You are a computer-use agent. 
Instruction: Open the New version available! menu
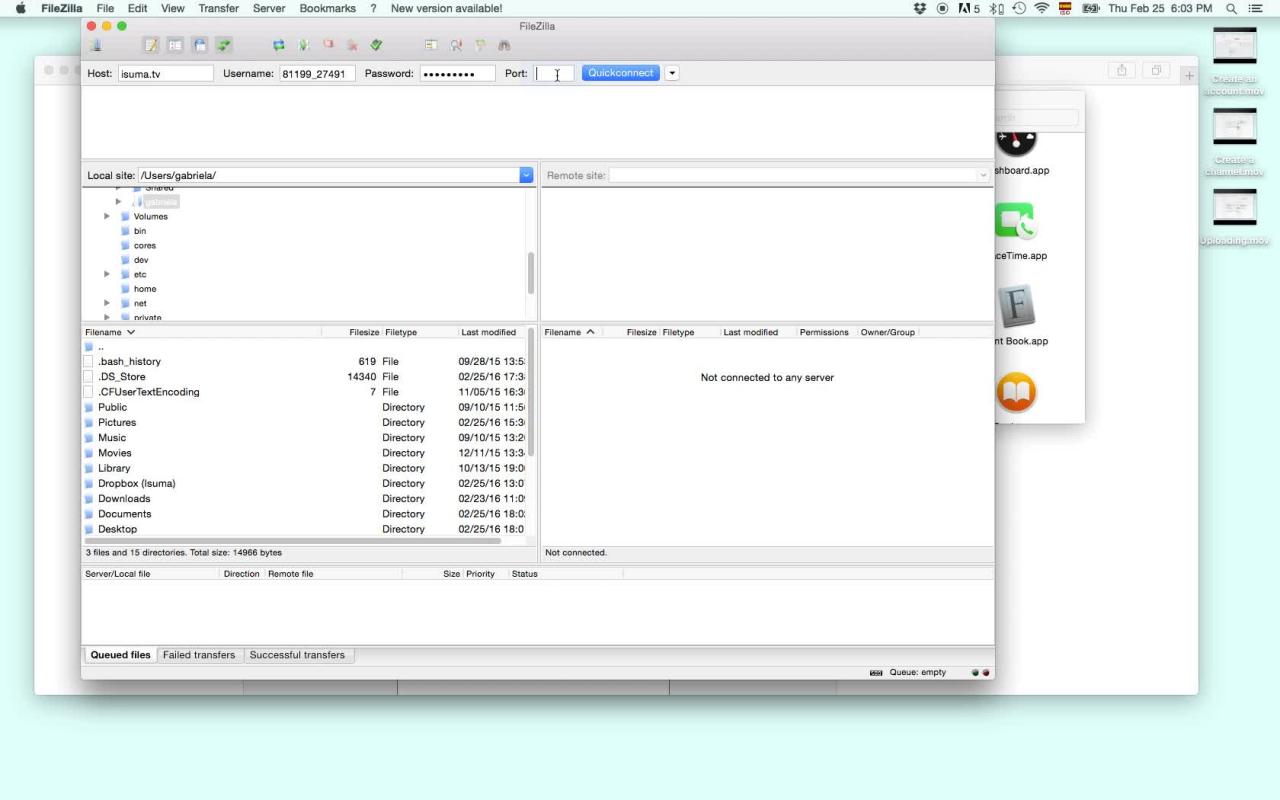coord(446,8)
